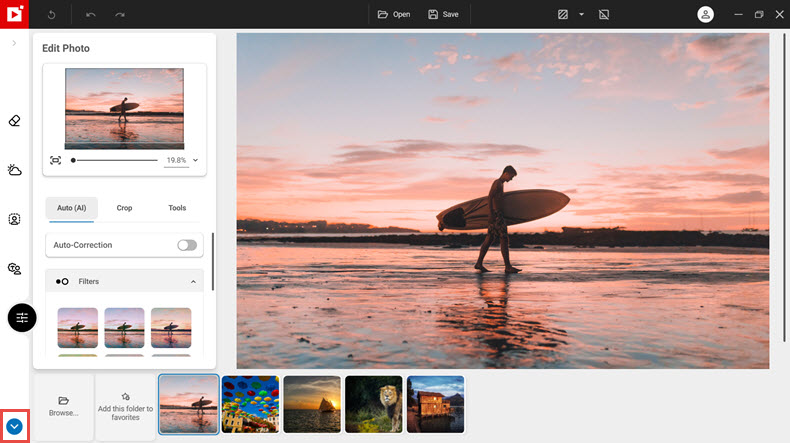Select the sailboat sunset thumbnail
Viewport: 790px width, 443px height.
pyautogui.click(x=312, y=404)
